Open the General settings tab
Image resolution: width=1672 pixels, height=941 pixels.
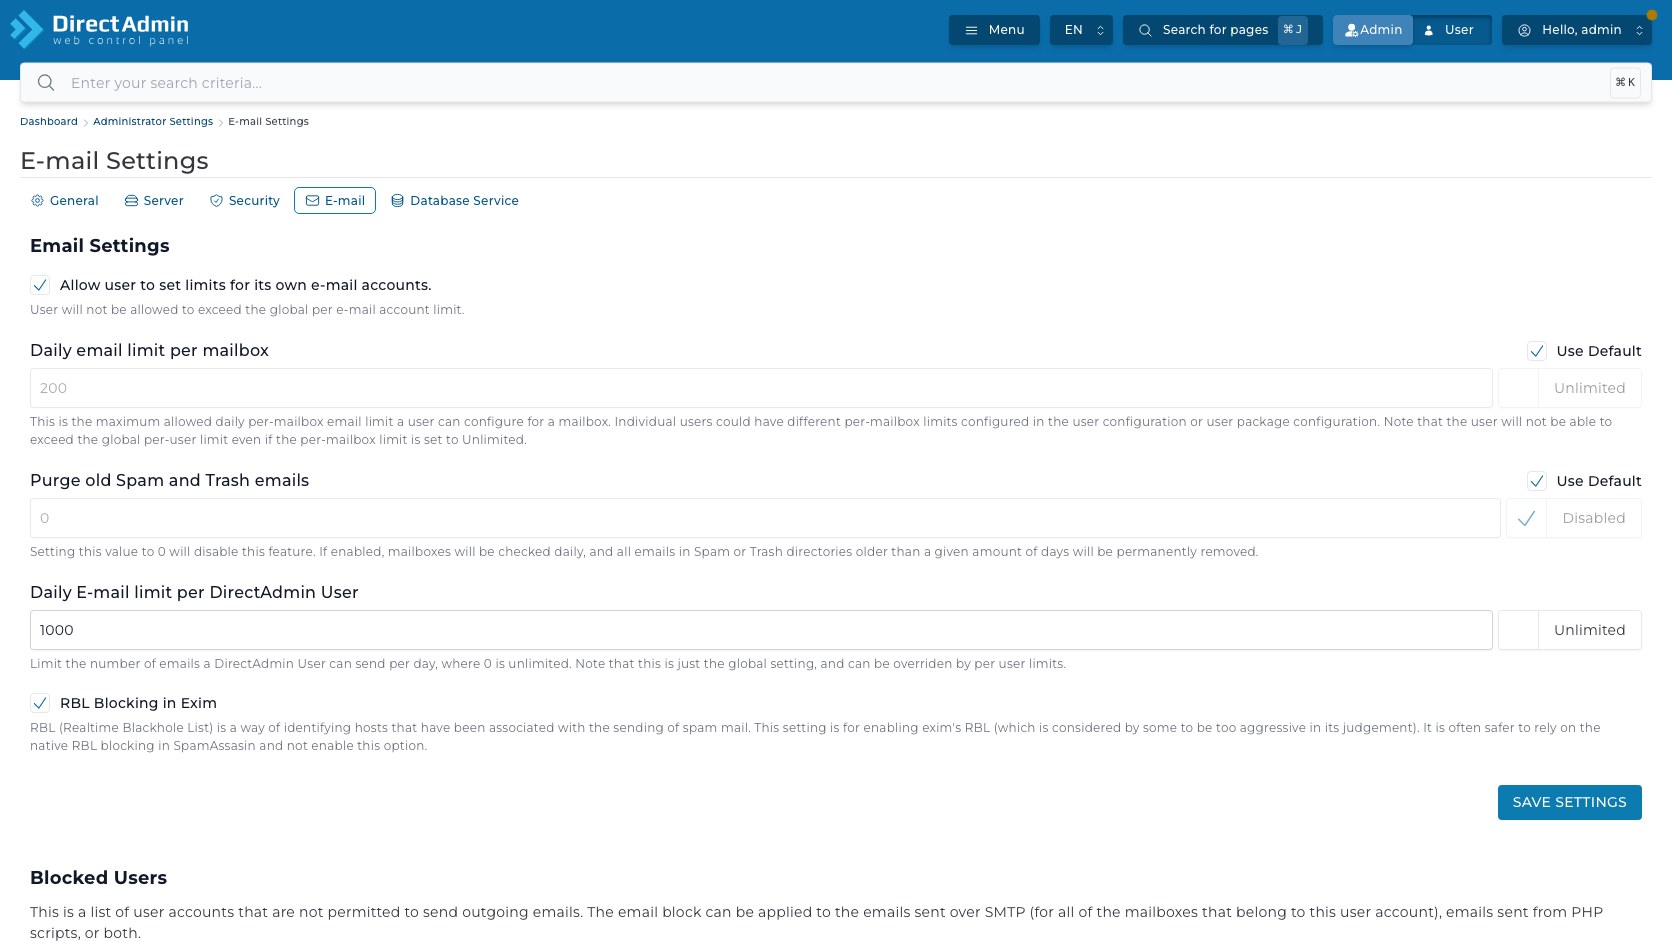point(65,201)
